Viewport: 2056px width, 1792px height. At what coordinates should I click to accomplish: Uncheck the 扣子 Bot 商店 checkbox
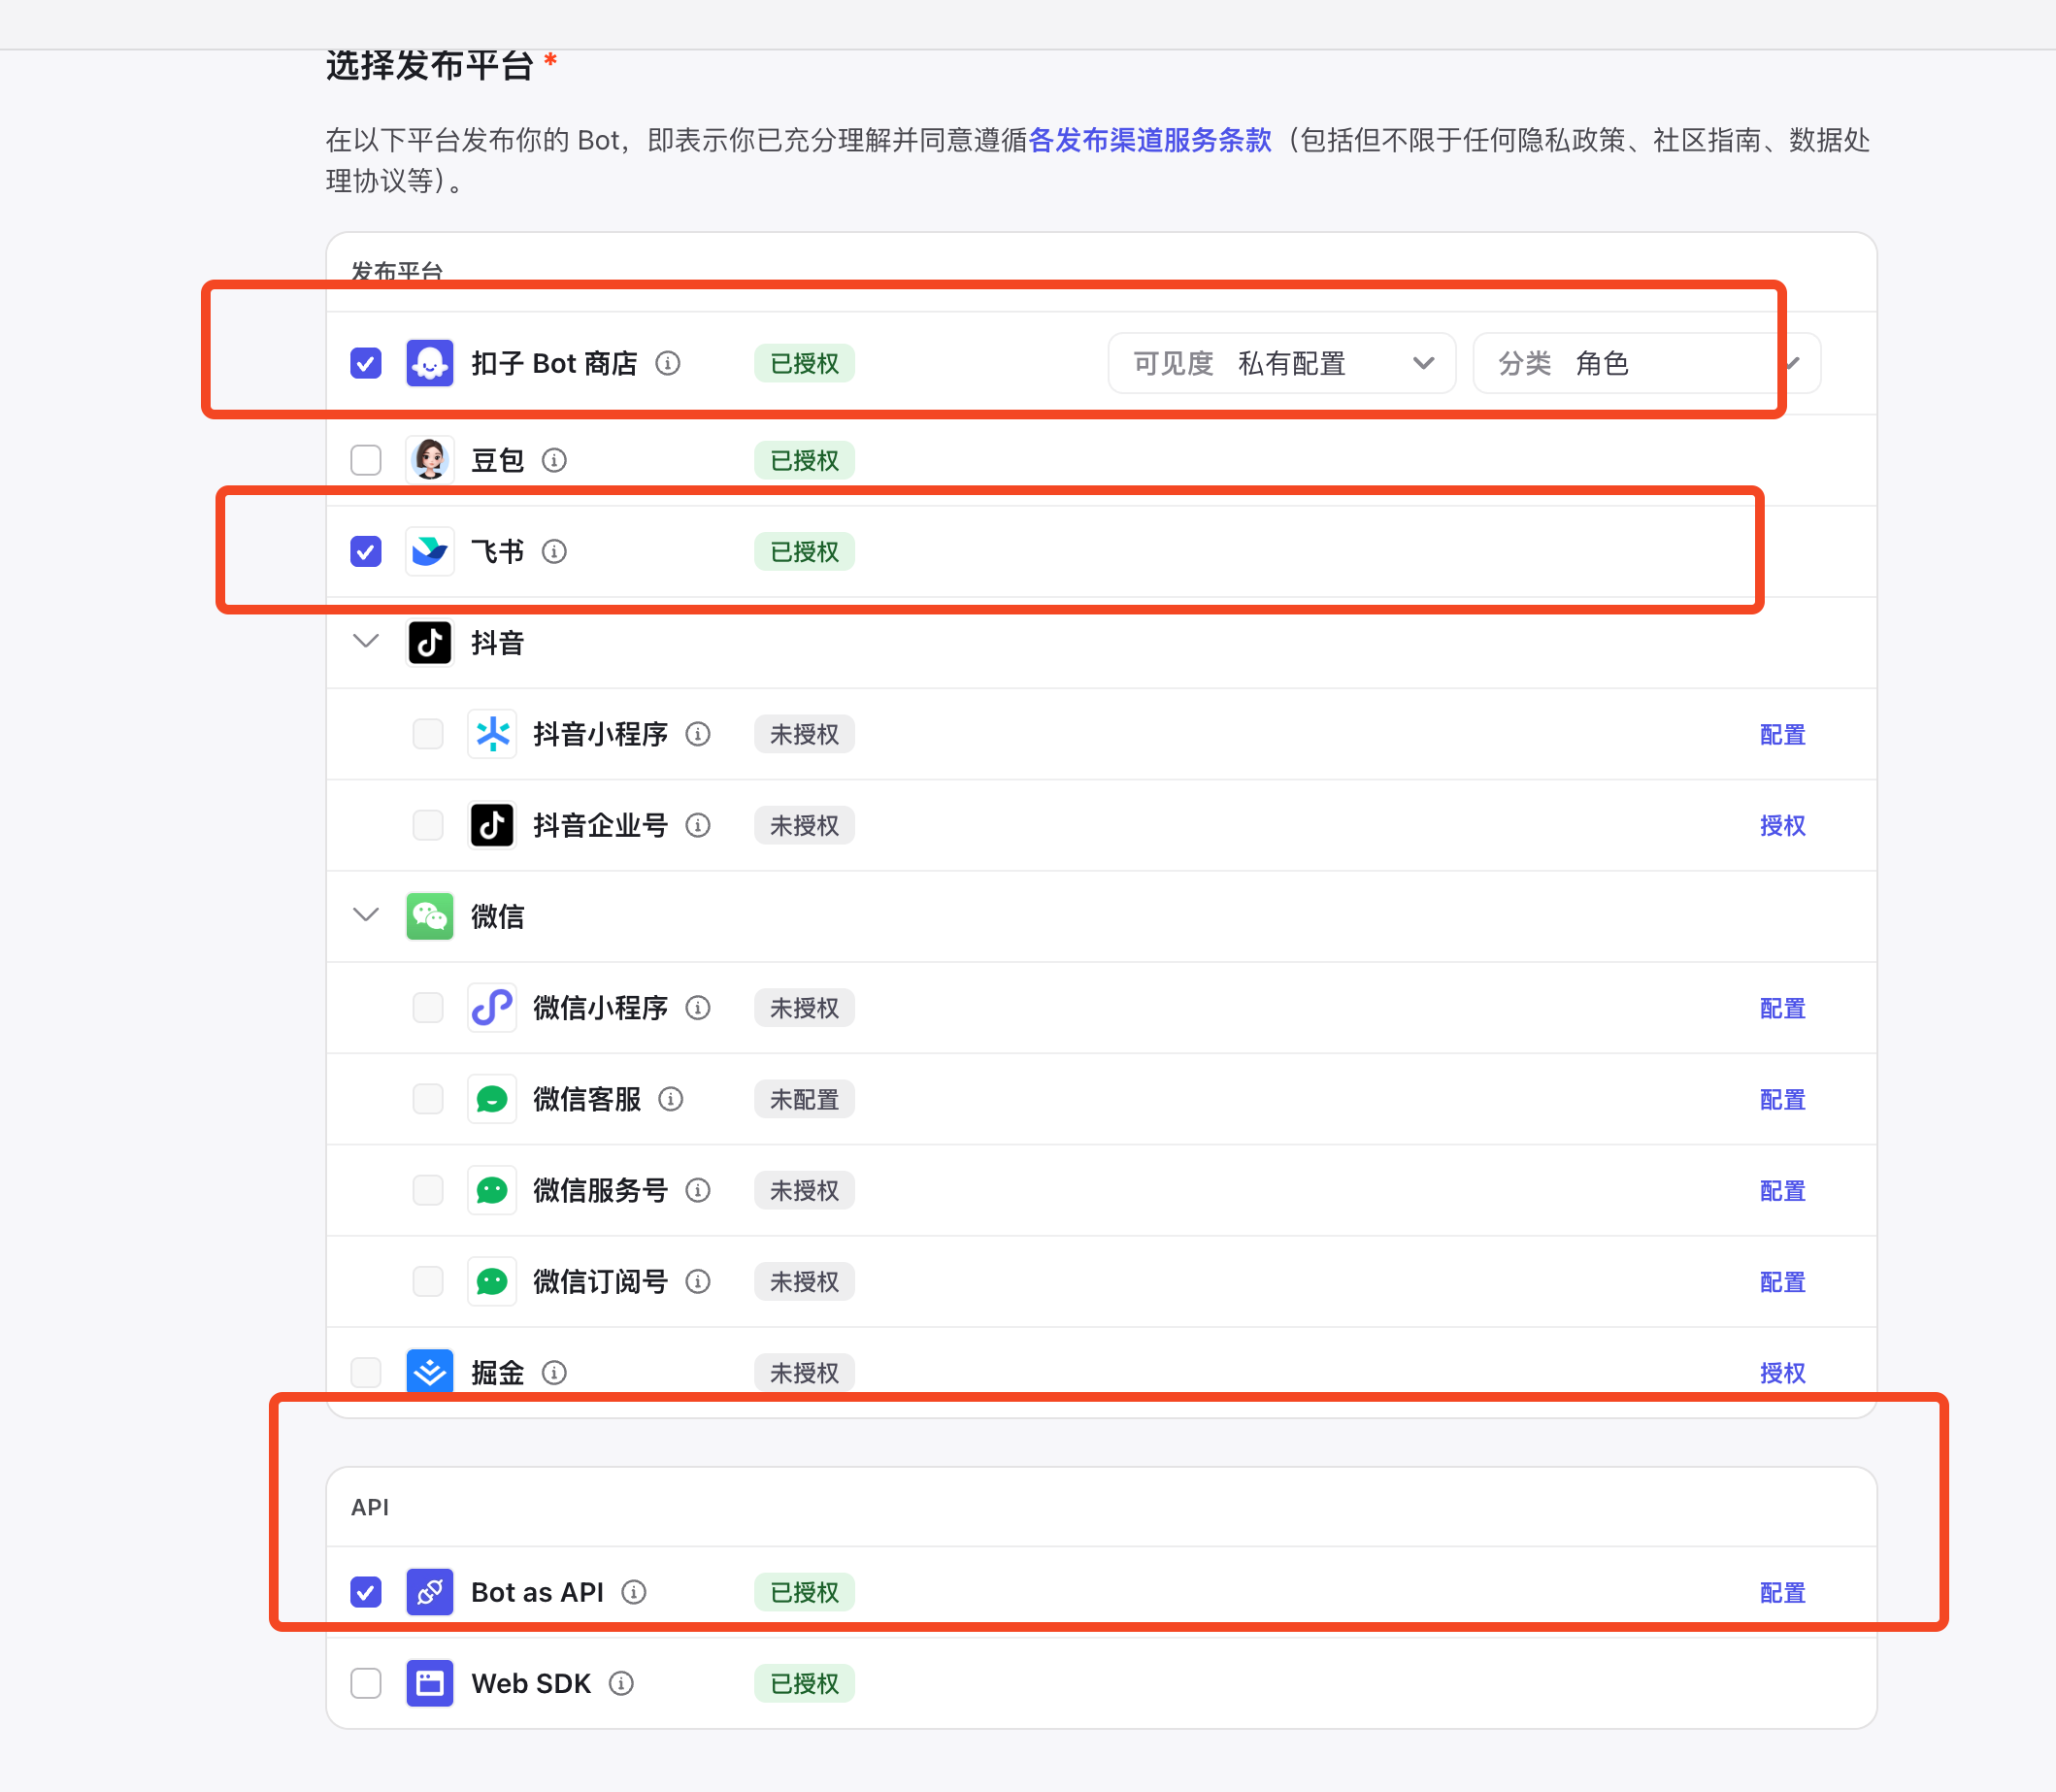pyautogui.click(x=366, y=363)
